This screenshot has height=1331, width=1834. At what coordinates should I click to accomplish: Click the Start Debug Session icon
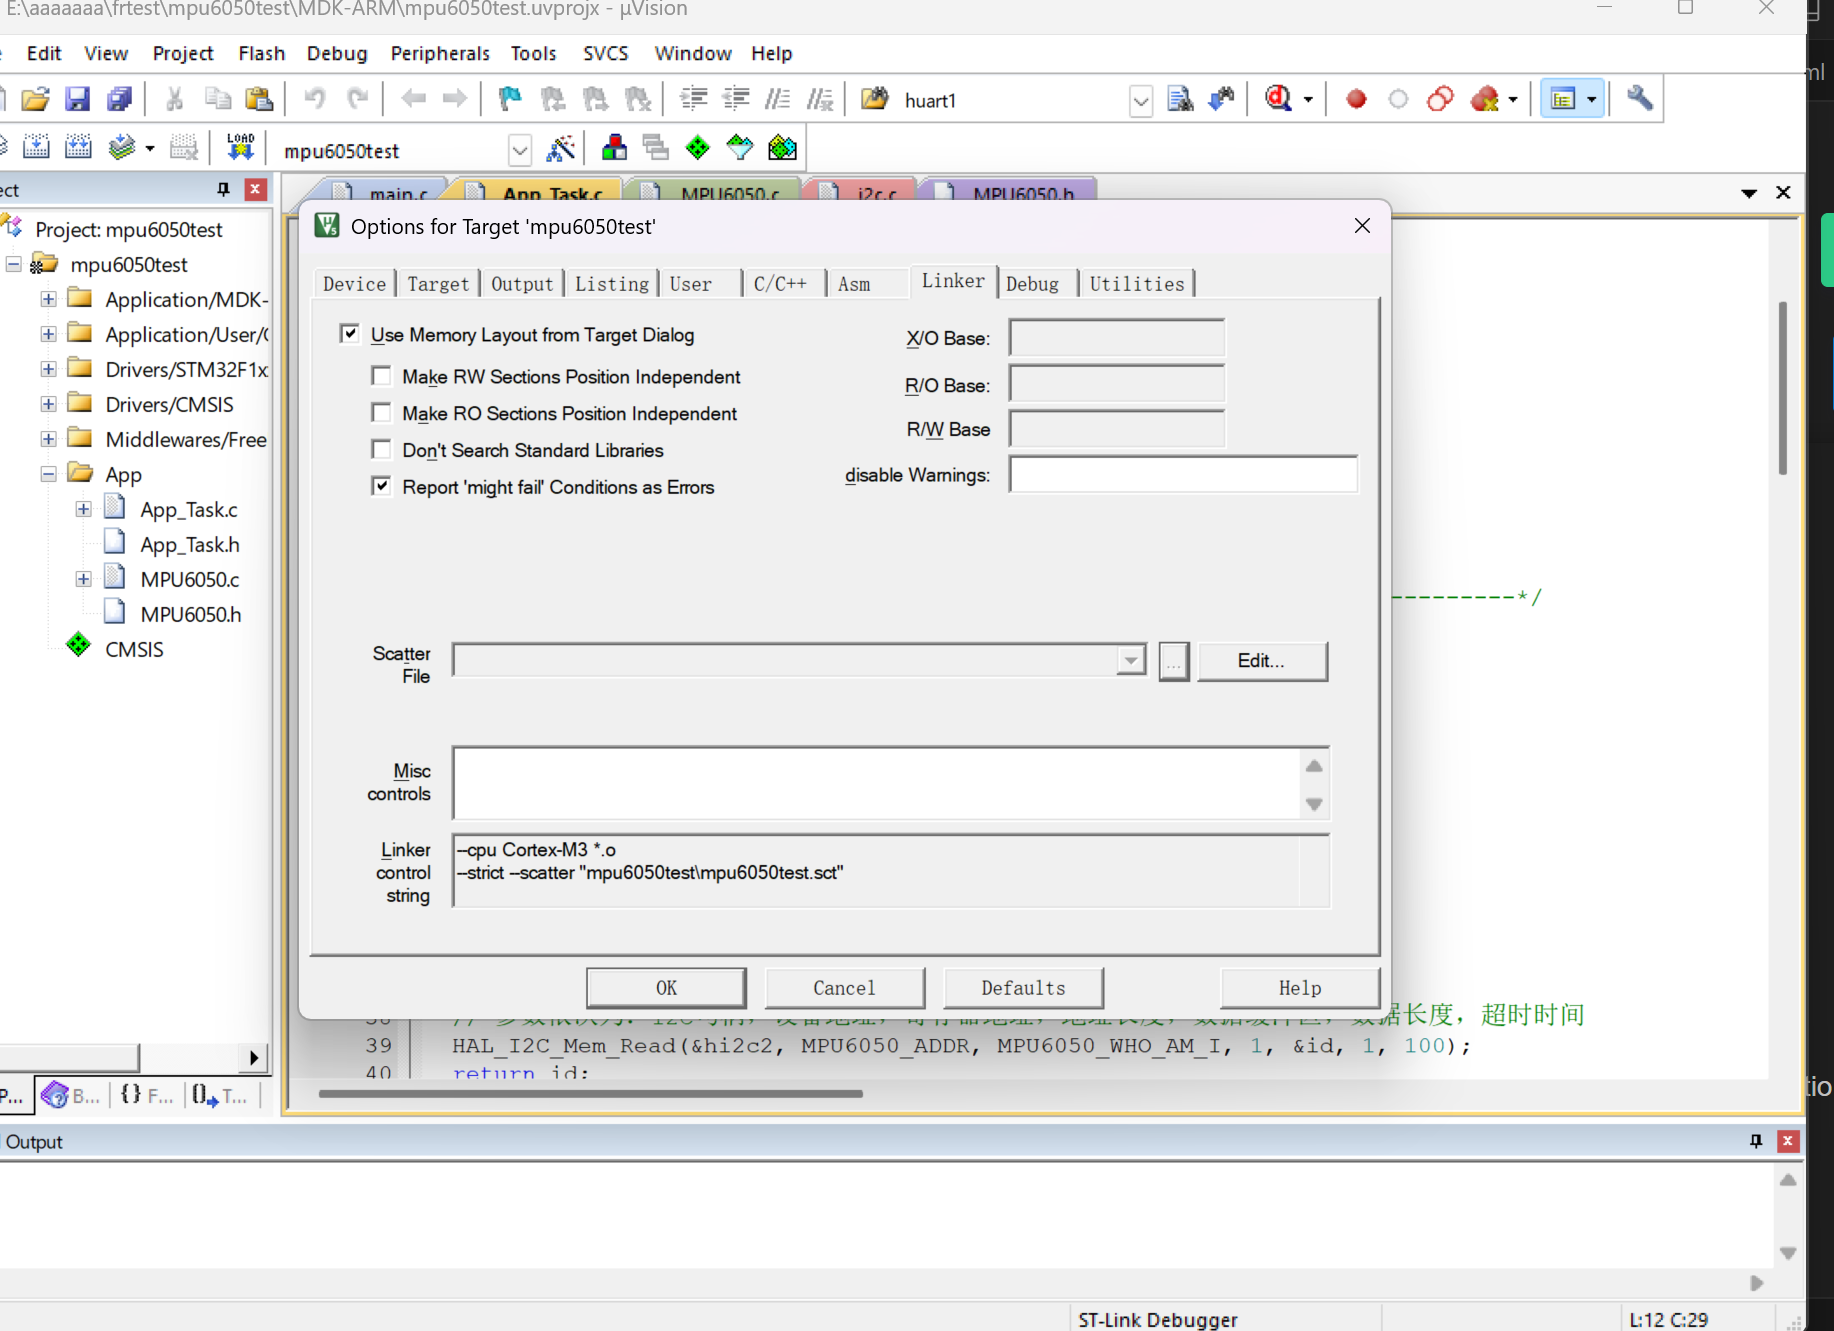pos(1278,99)
